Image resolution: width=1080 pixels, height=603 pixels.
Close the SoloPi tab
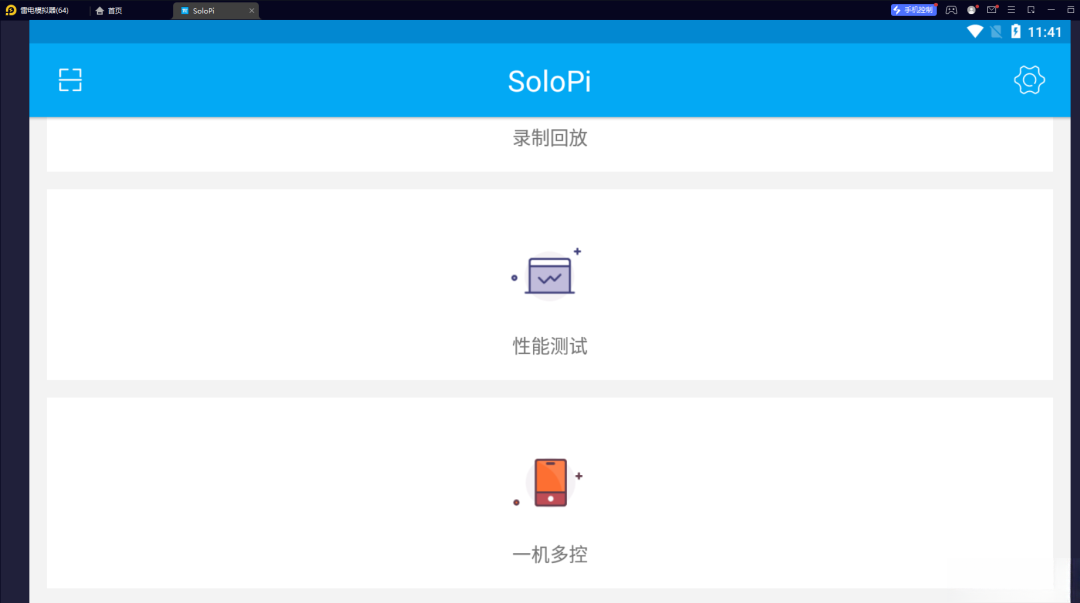(x=251, y=10)
